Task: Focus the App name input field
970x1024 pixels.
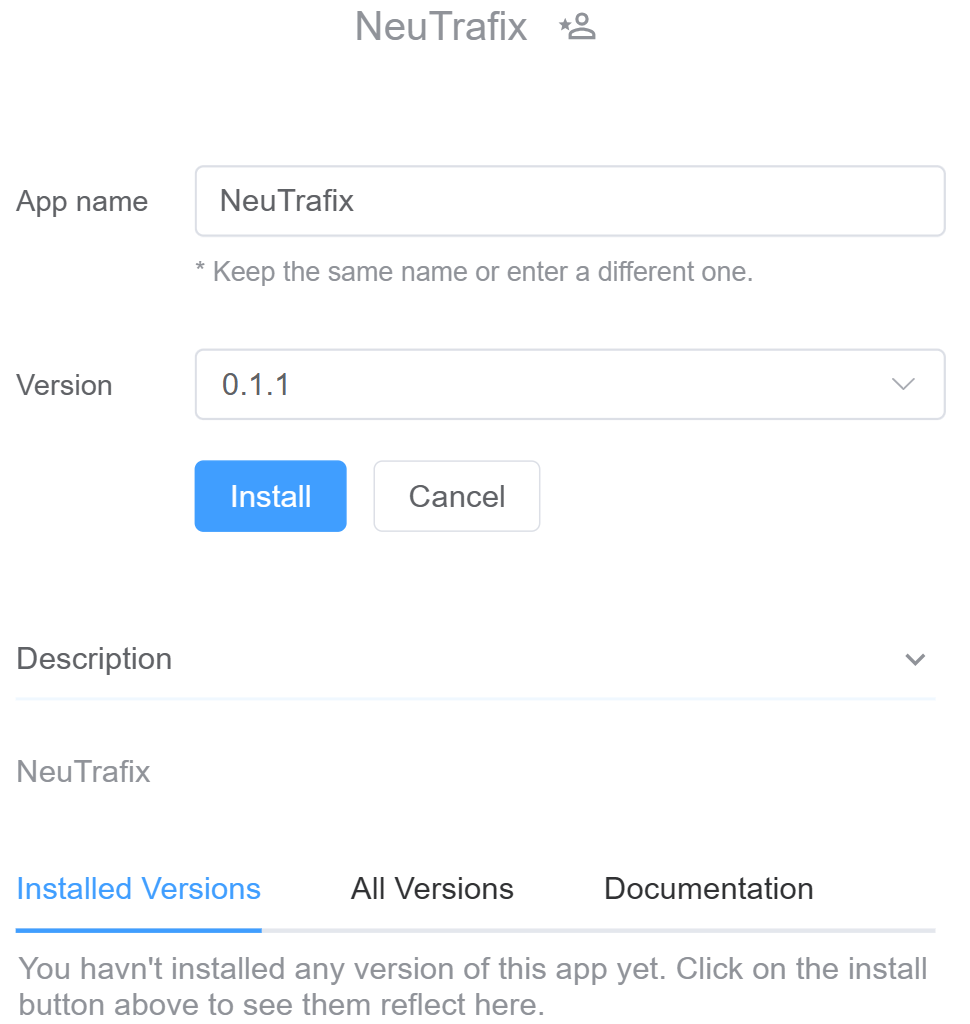Action: 569,201
